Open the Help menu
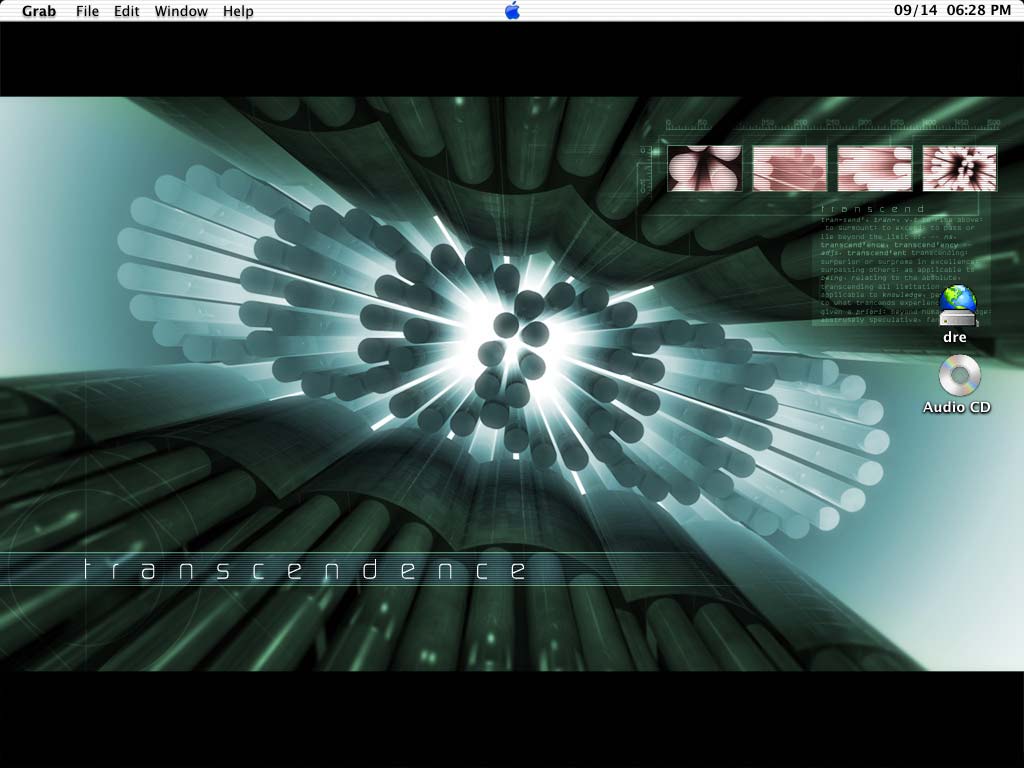This screenshot has width=1024, height=768. (238, 11)
